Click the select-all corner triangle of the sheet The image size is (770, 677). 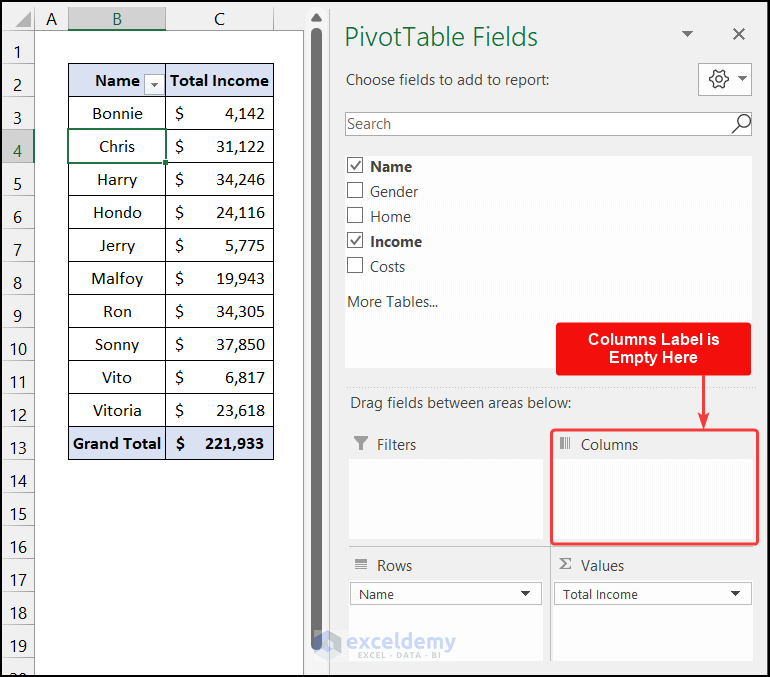23,19
